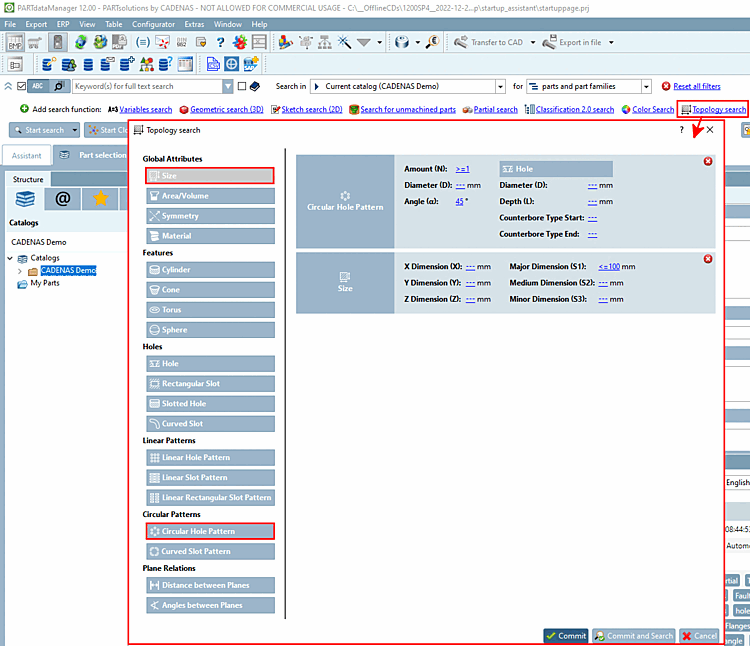750x646 pixels.
Task: Click the help question mark toolbar icon
Action: (x=220, y=43)
